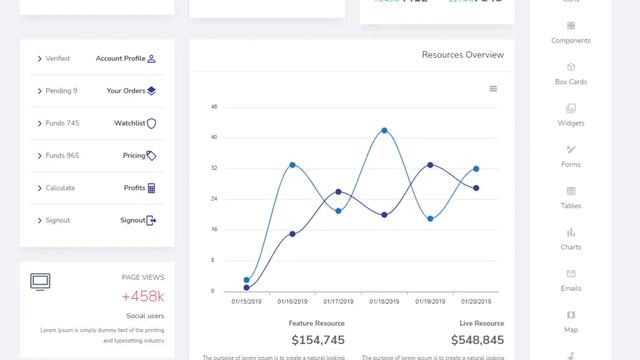Open the Map icon in sidebar
Viewport: 640px width, 360px height.
[571, 315]
